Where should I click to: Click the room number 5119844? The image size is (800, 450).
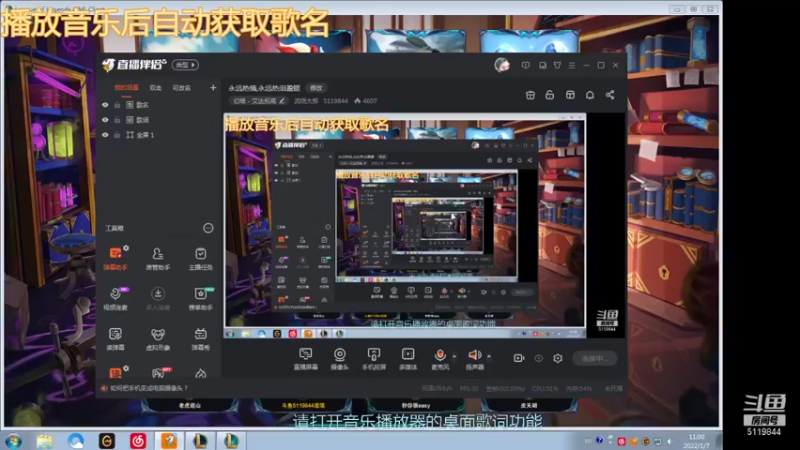(335, 101)
